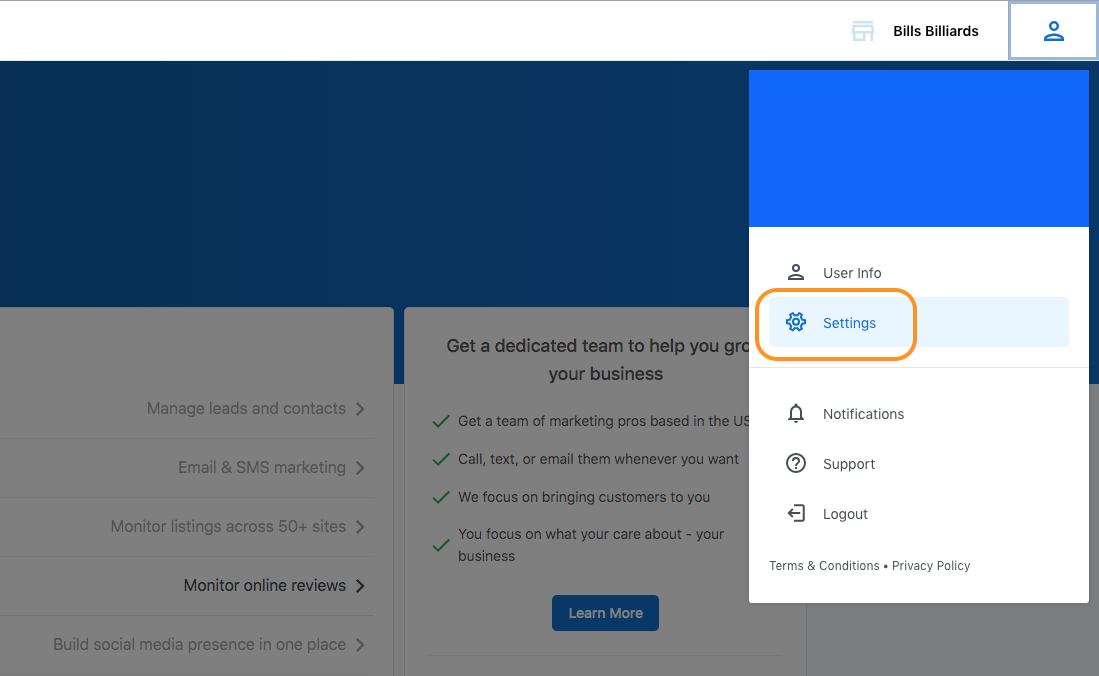Click the Bills Billiards business name

(936, 31)
